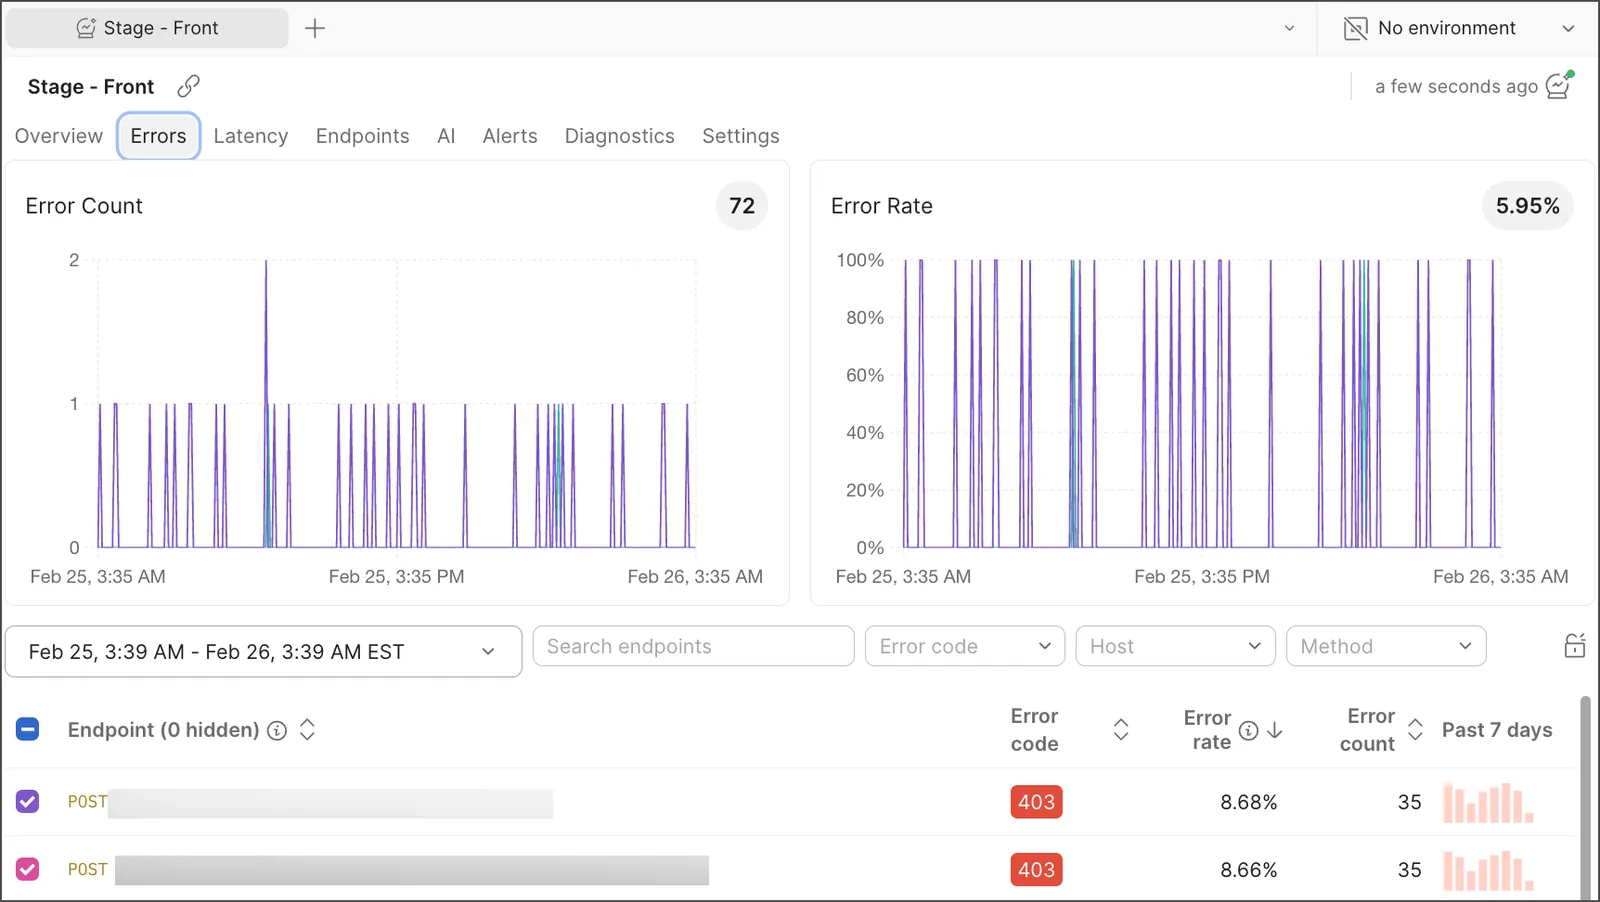Open the Alerts tab
The image size is (1600, 902).
pyautogui.click(x=510, y=136)
